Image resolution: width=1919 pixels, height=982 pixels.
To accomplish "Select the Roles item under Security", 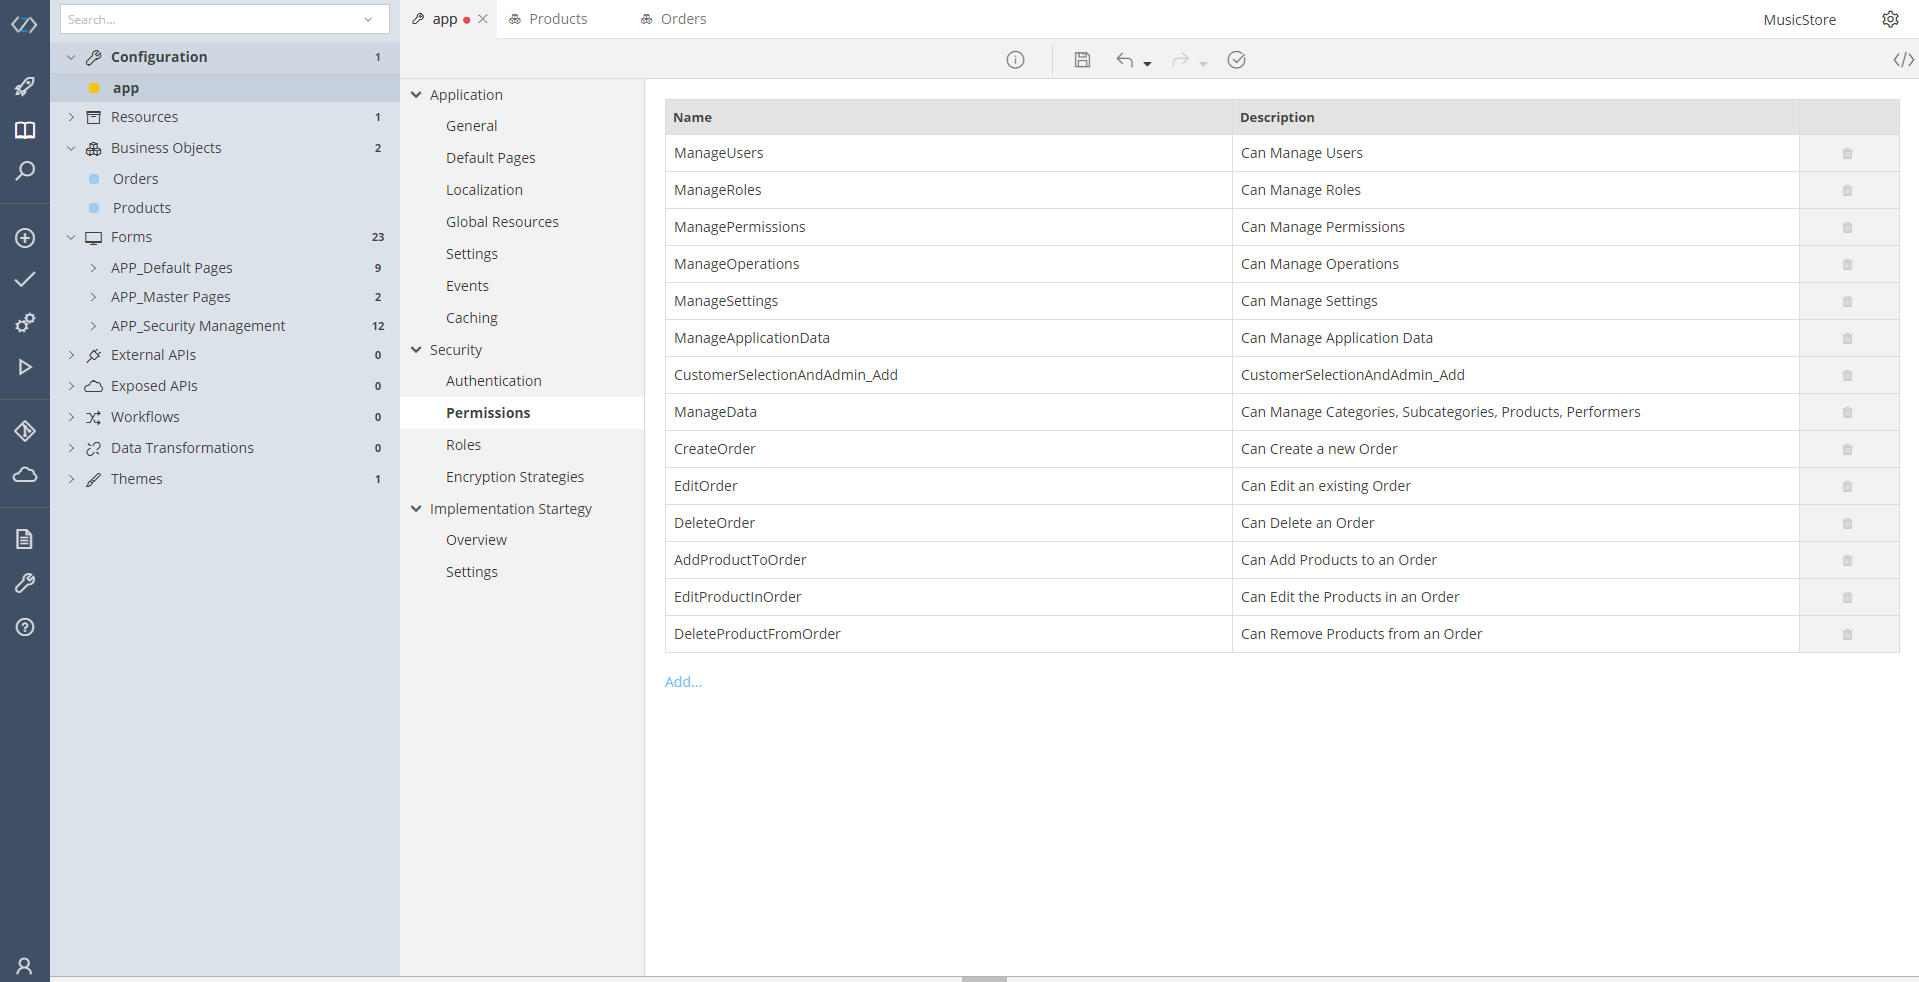I will pos(463,444).
